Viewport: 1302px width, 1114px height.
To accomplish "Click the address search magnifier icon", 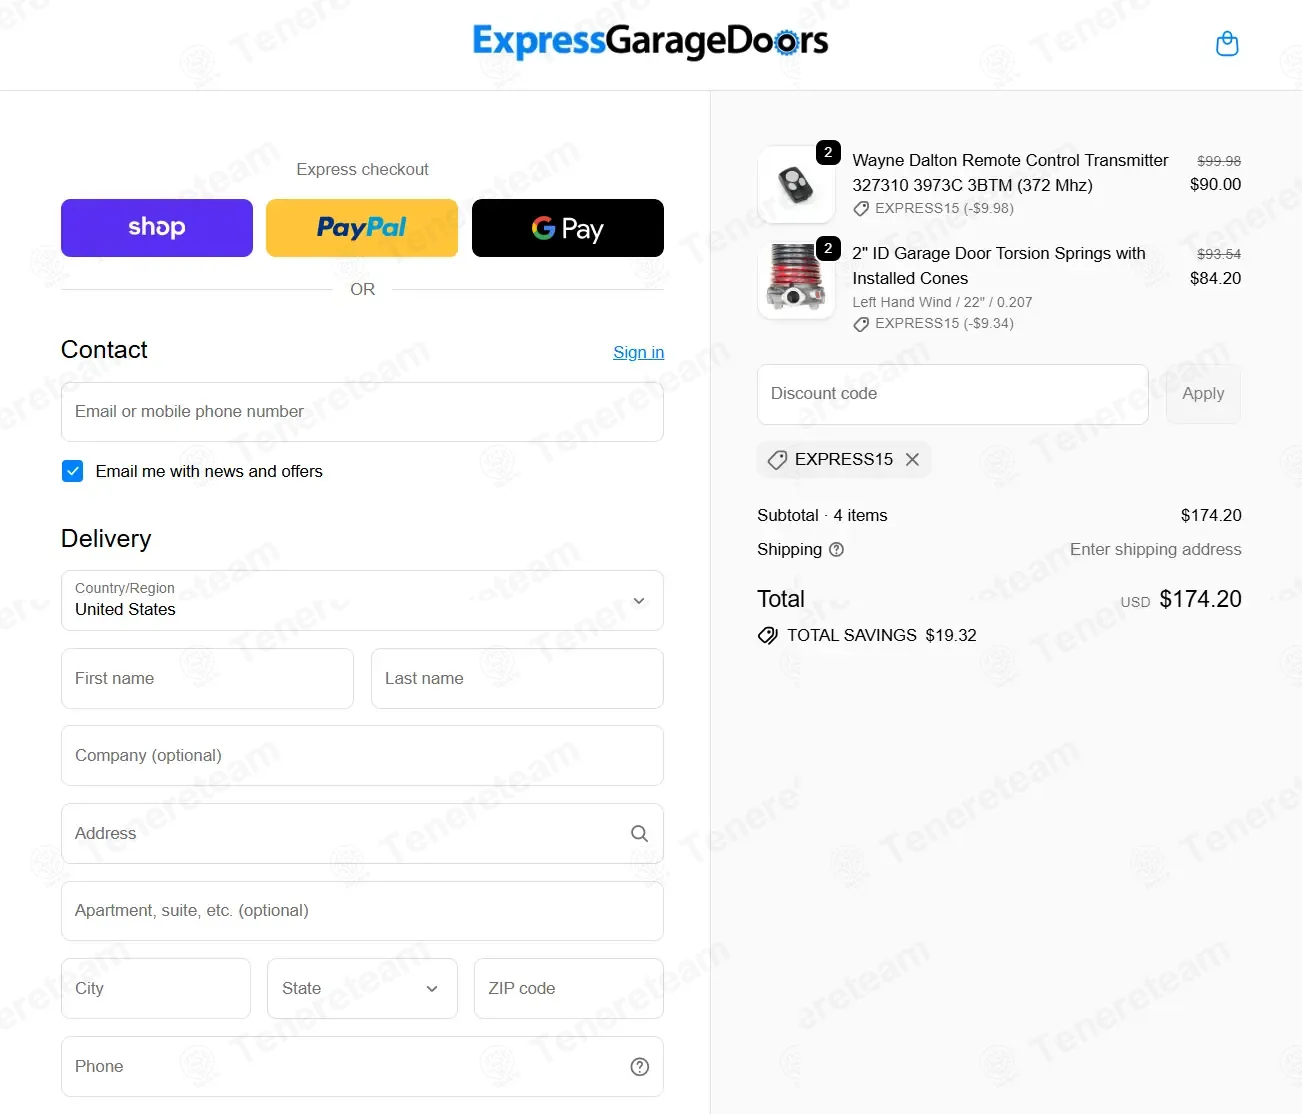I will point(639,833).
